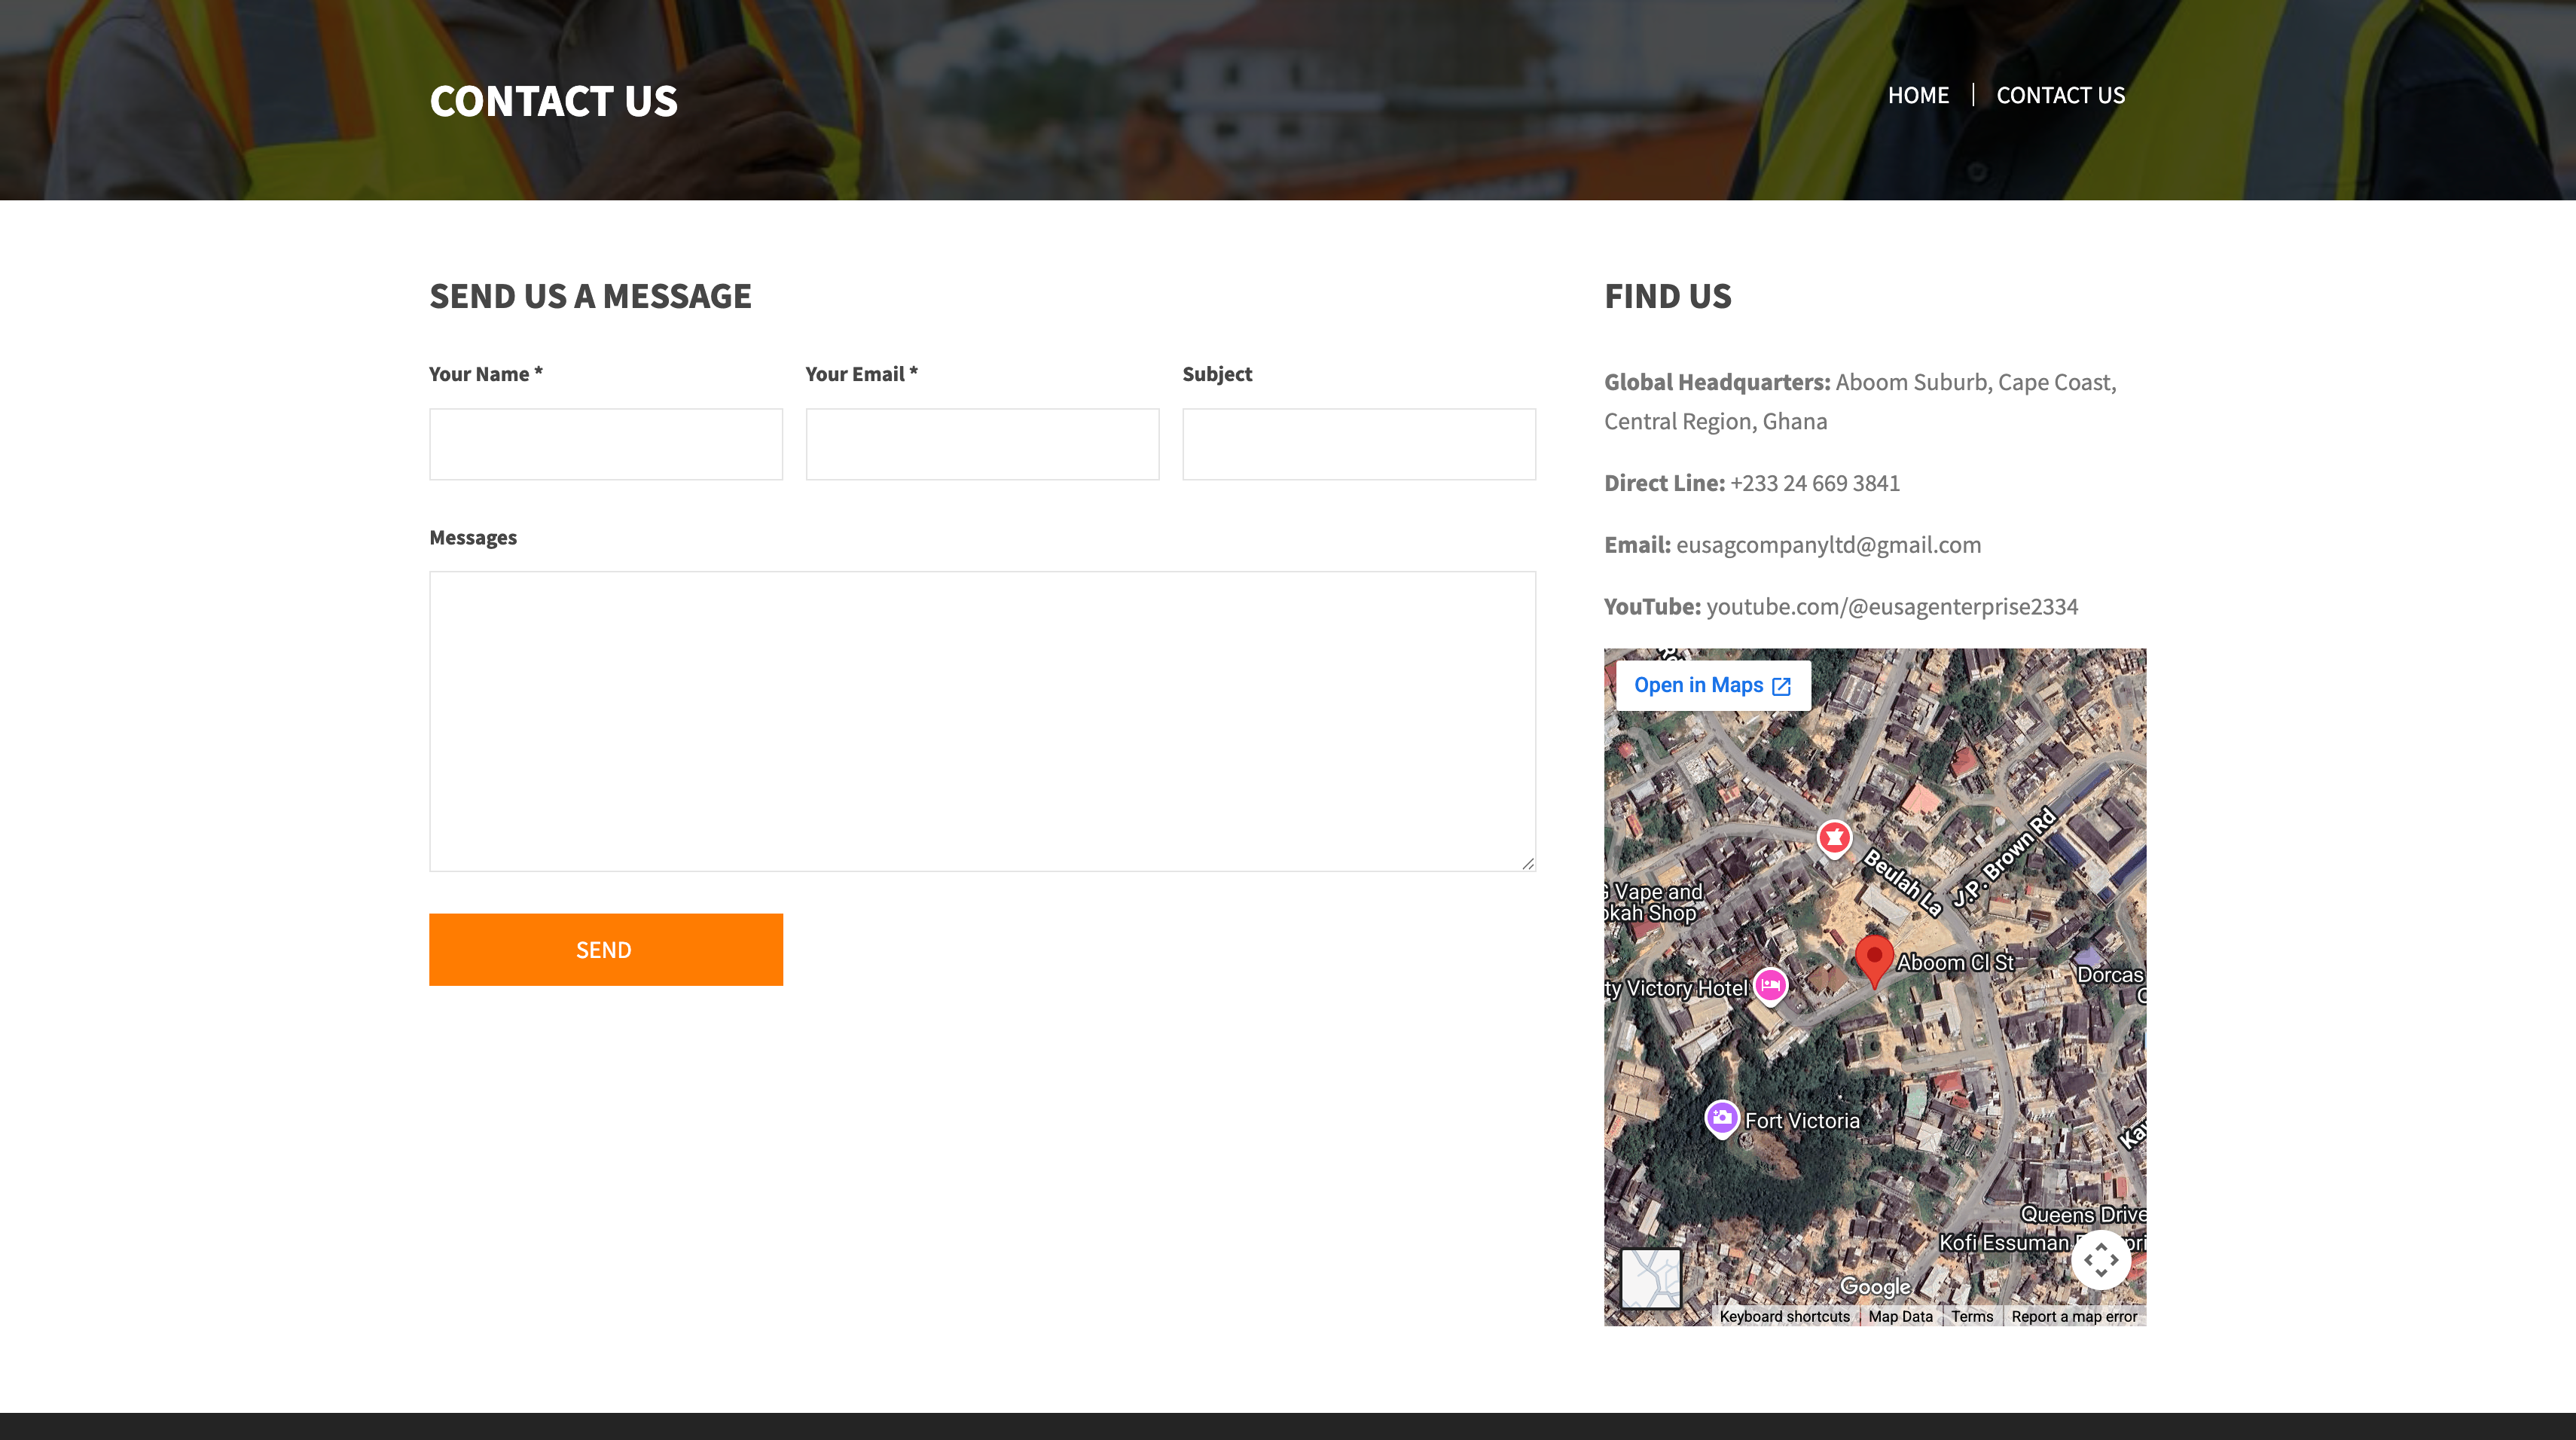The height and width of the screenshot is (1440, 2576).
Task: Click the CONTACT US breadcrumb link
Action: (x=2060, y=95)
